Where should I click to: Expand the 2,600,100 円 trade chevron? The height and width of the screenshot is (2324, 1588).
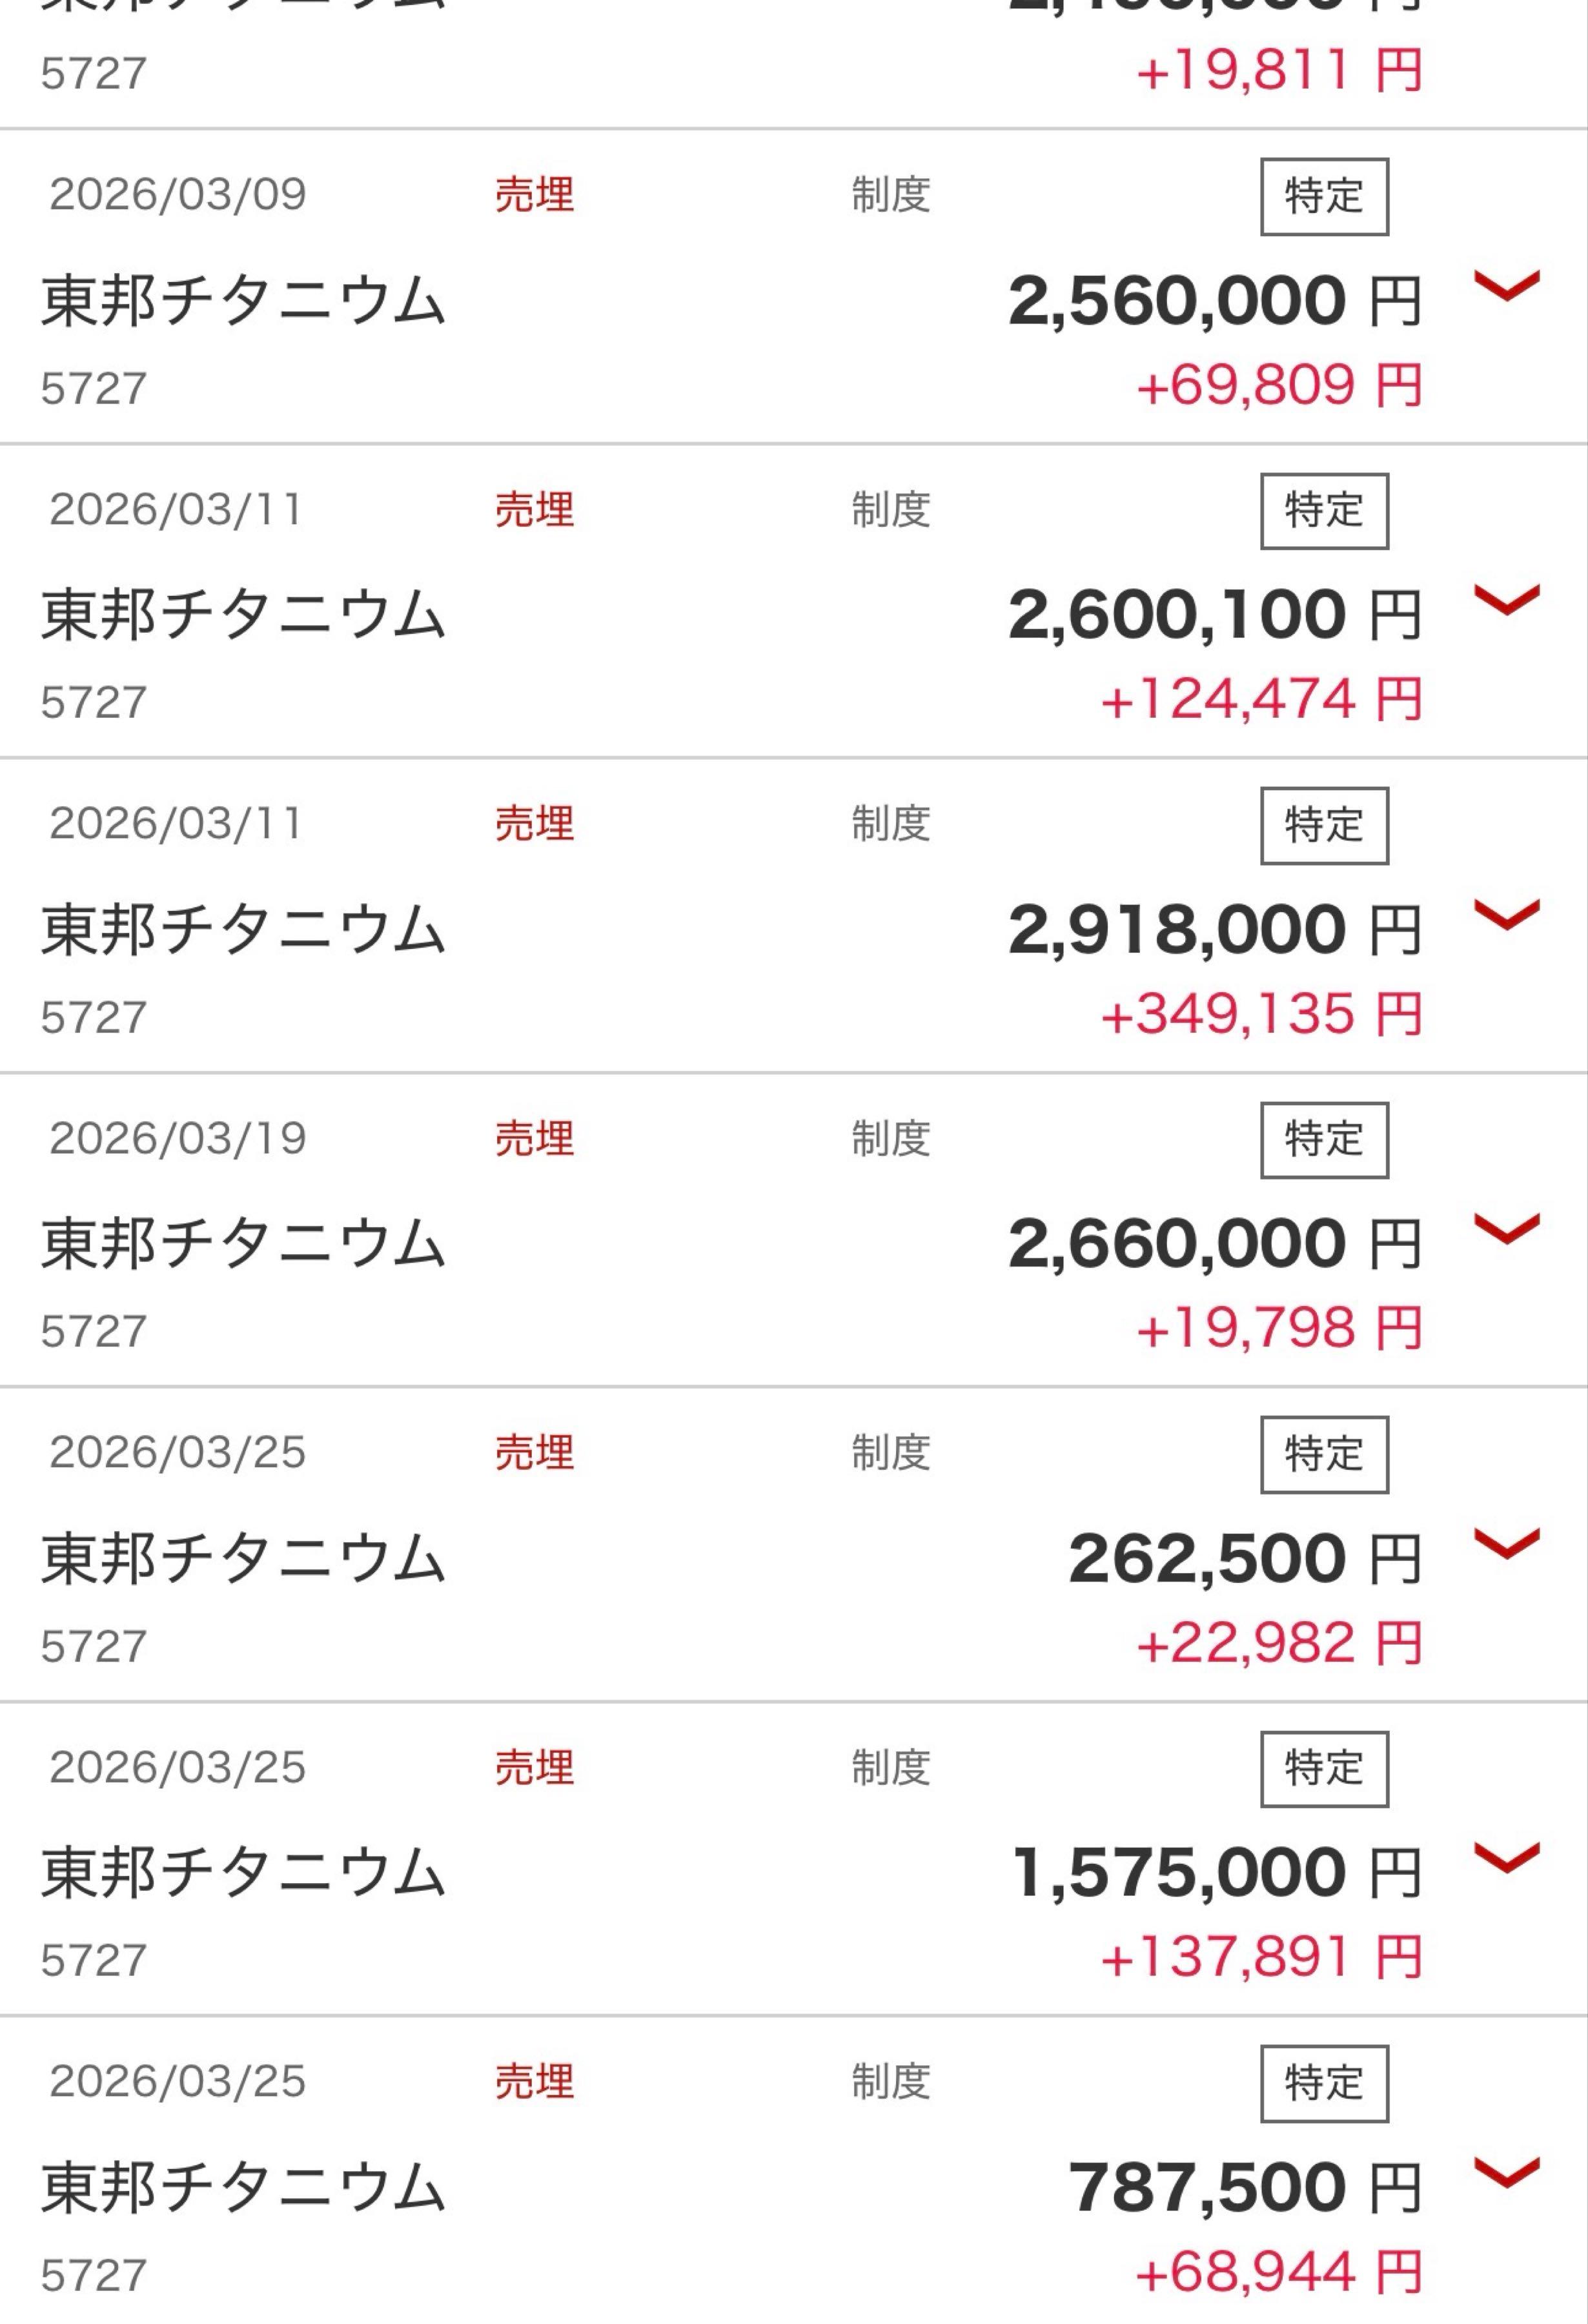click(x=1506, y=600)
